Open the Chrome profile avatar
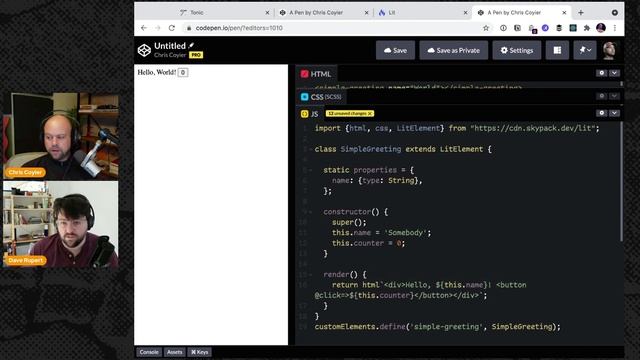Image resolution: width=640 pixels, height=360 pixels. click(601, 28)
